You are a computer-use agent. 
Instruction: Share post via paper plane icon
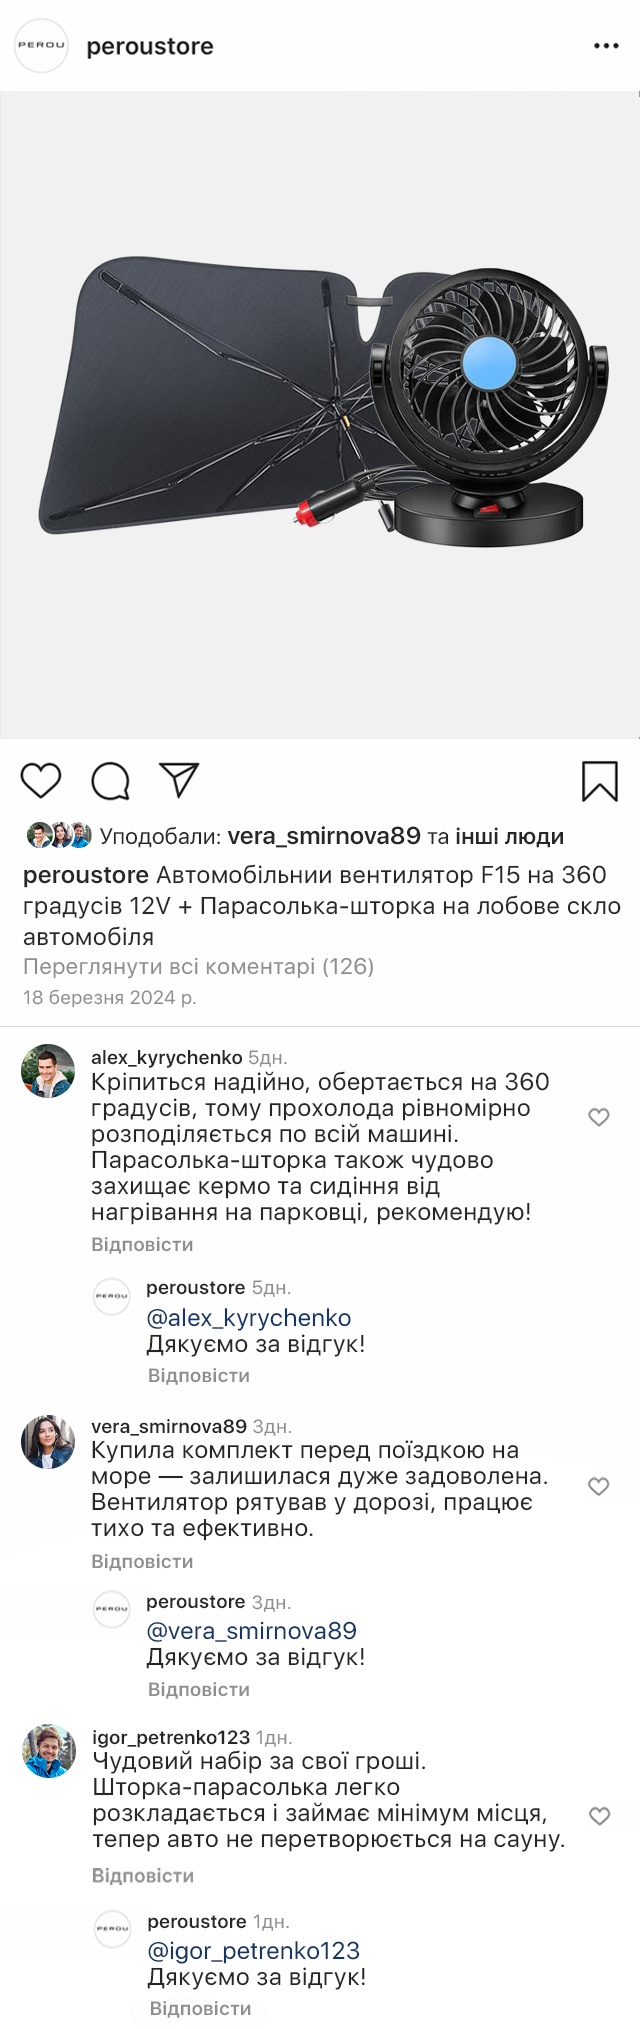tap(180, 780)
